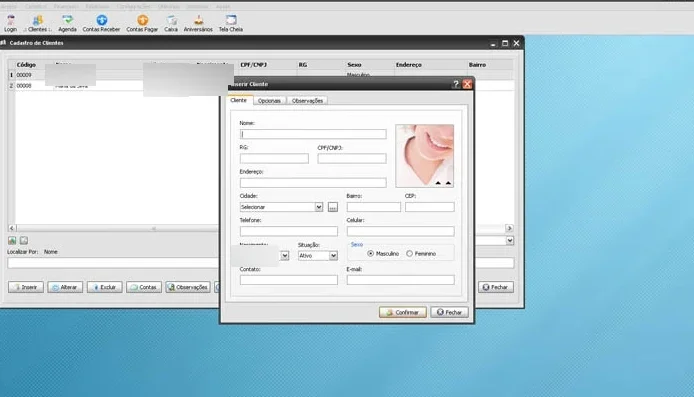Expand the Cidade Selecionar dropdown

coord(319,207)
